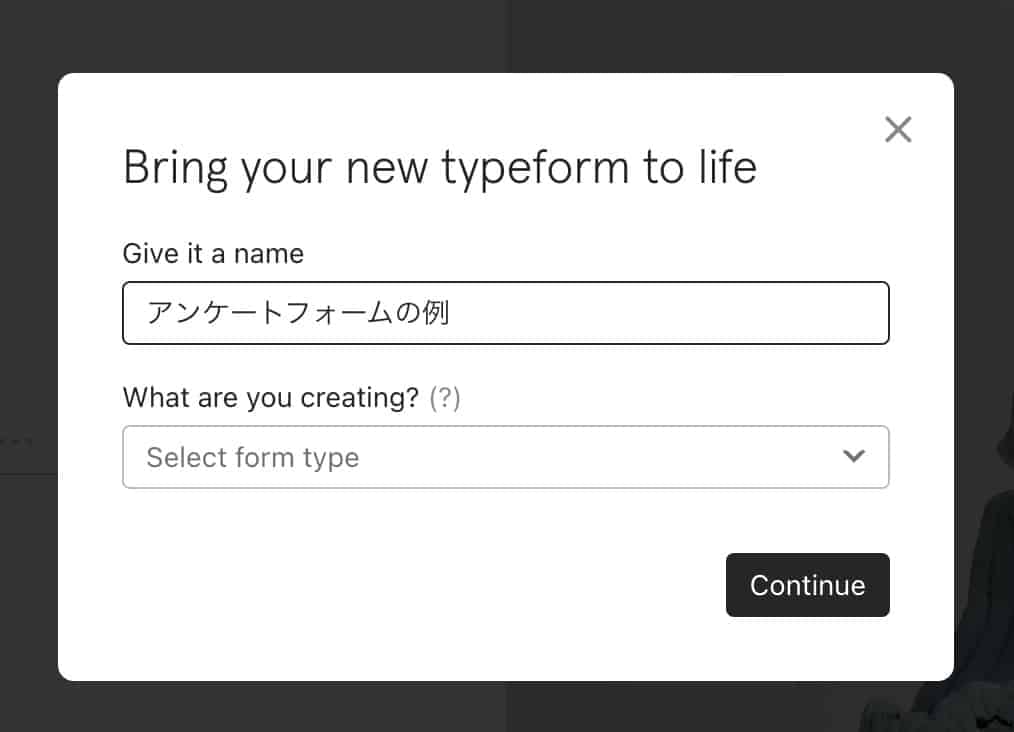Open the "Select form type" dropdown

(505, 457)
